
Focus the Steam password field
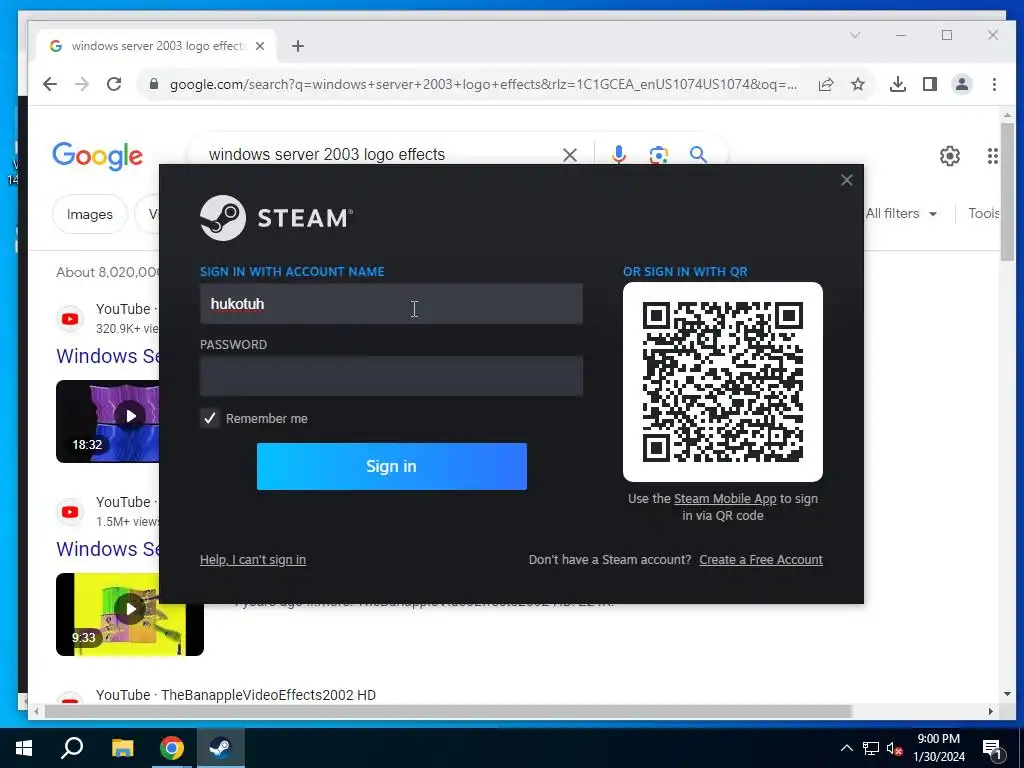(x=391, y=376)
